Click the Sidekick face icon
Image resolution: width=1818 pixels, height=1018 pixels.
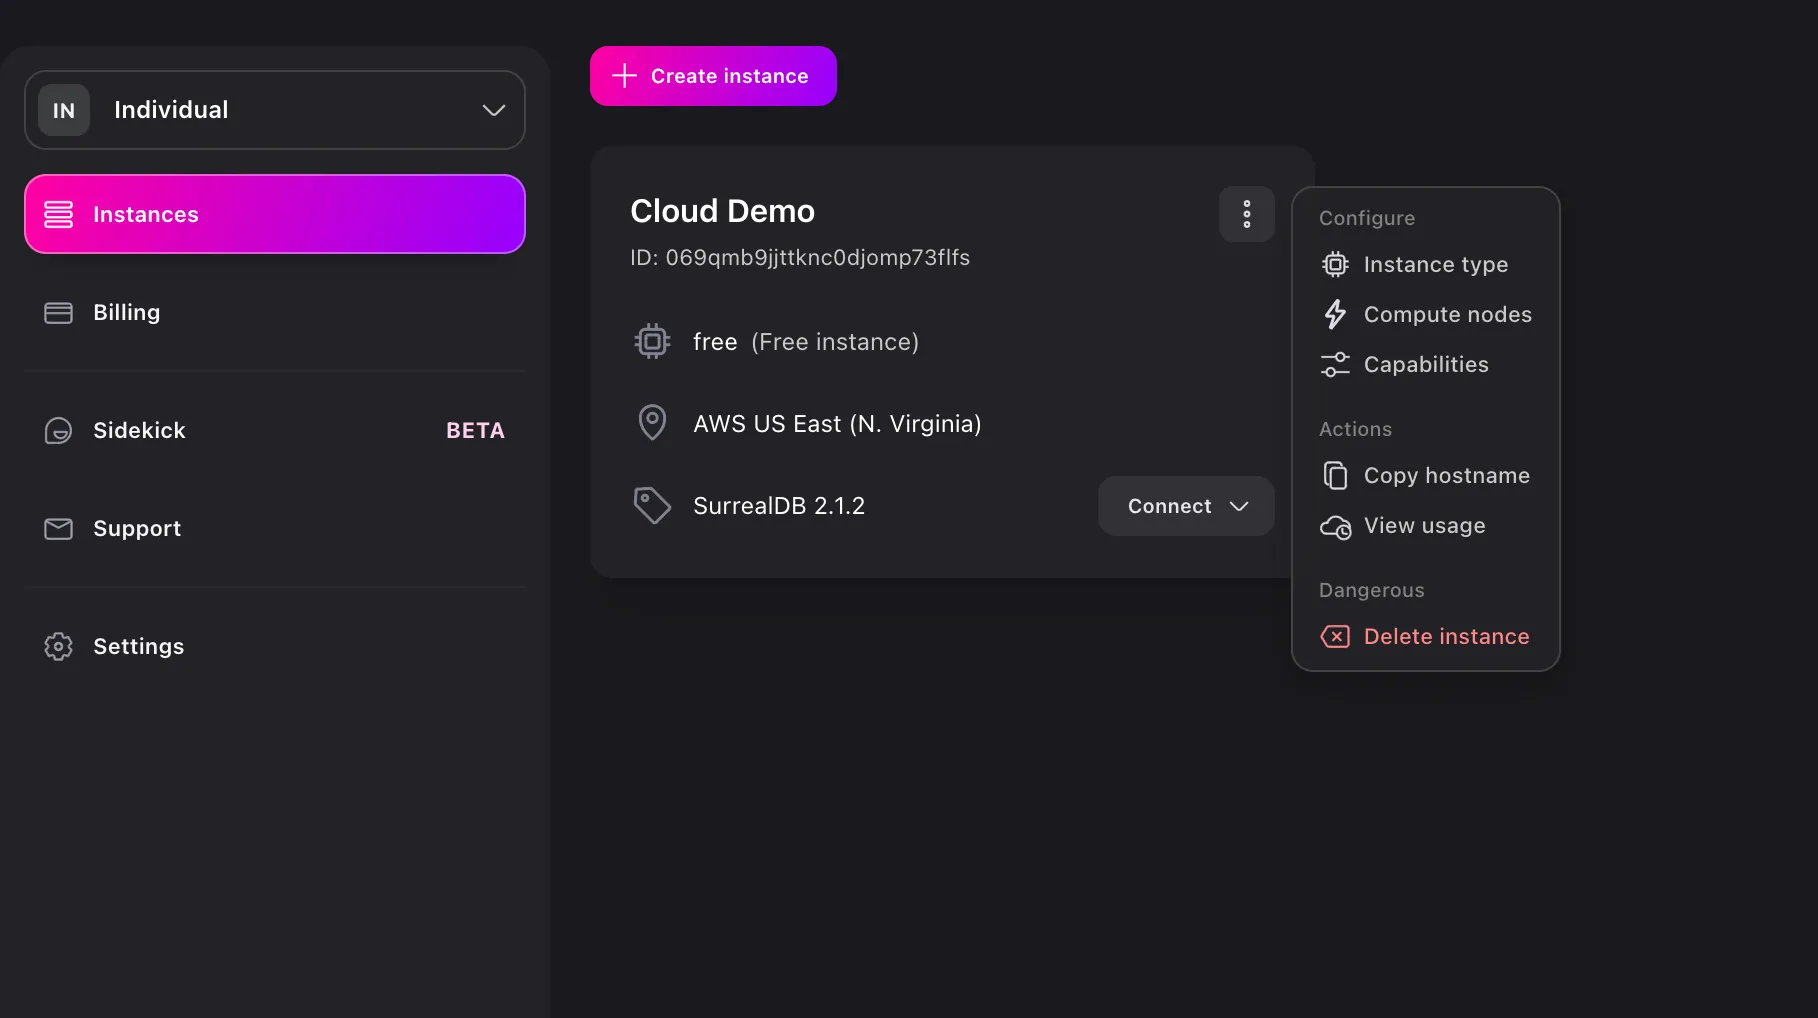[x=58, y=431]
